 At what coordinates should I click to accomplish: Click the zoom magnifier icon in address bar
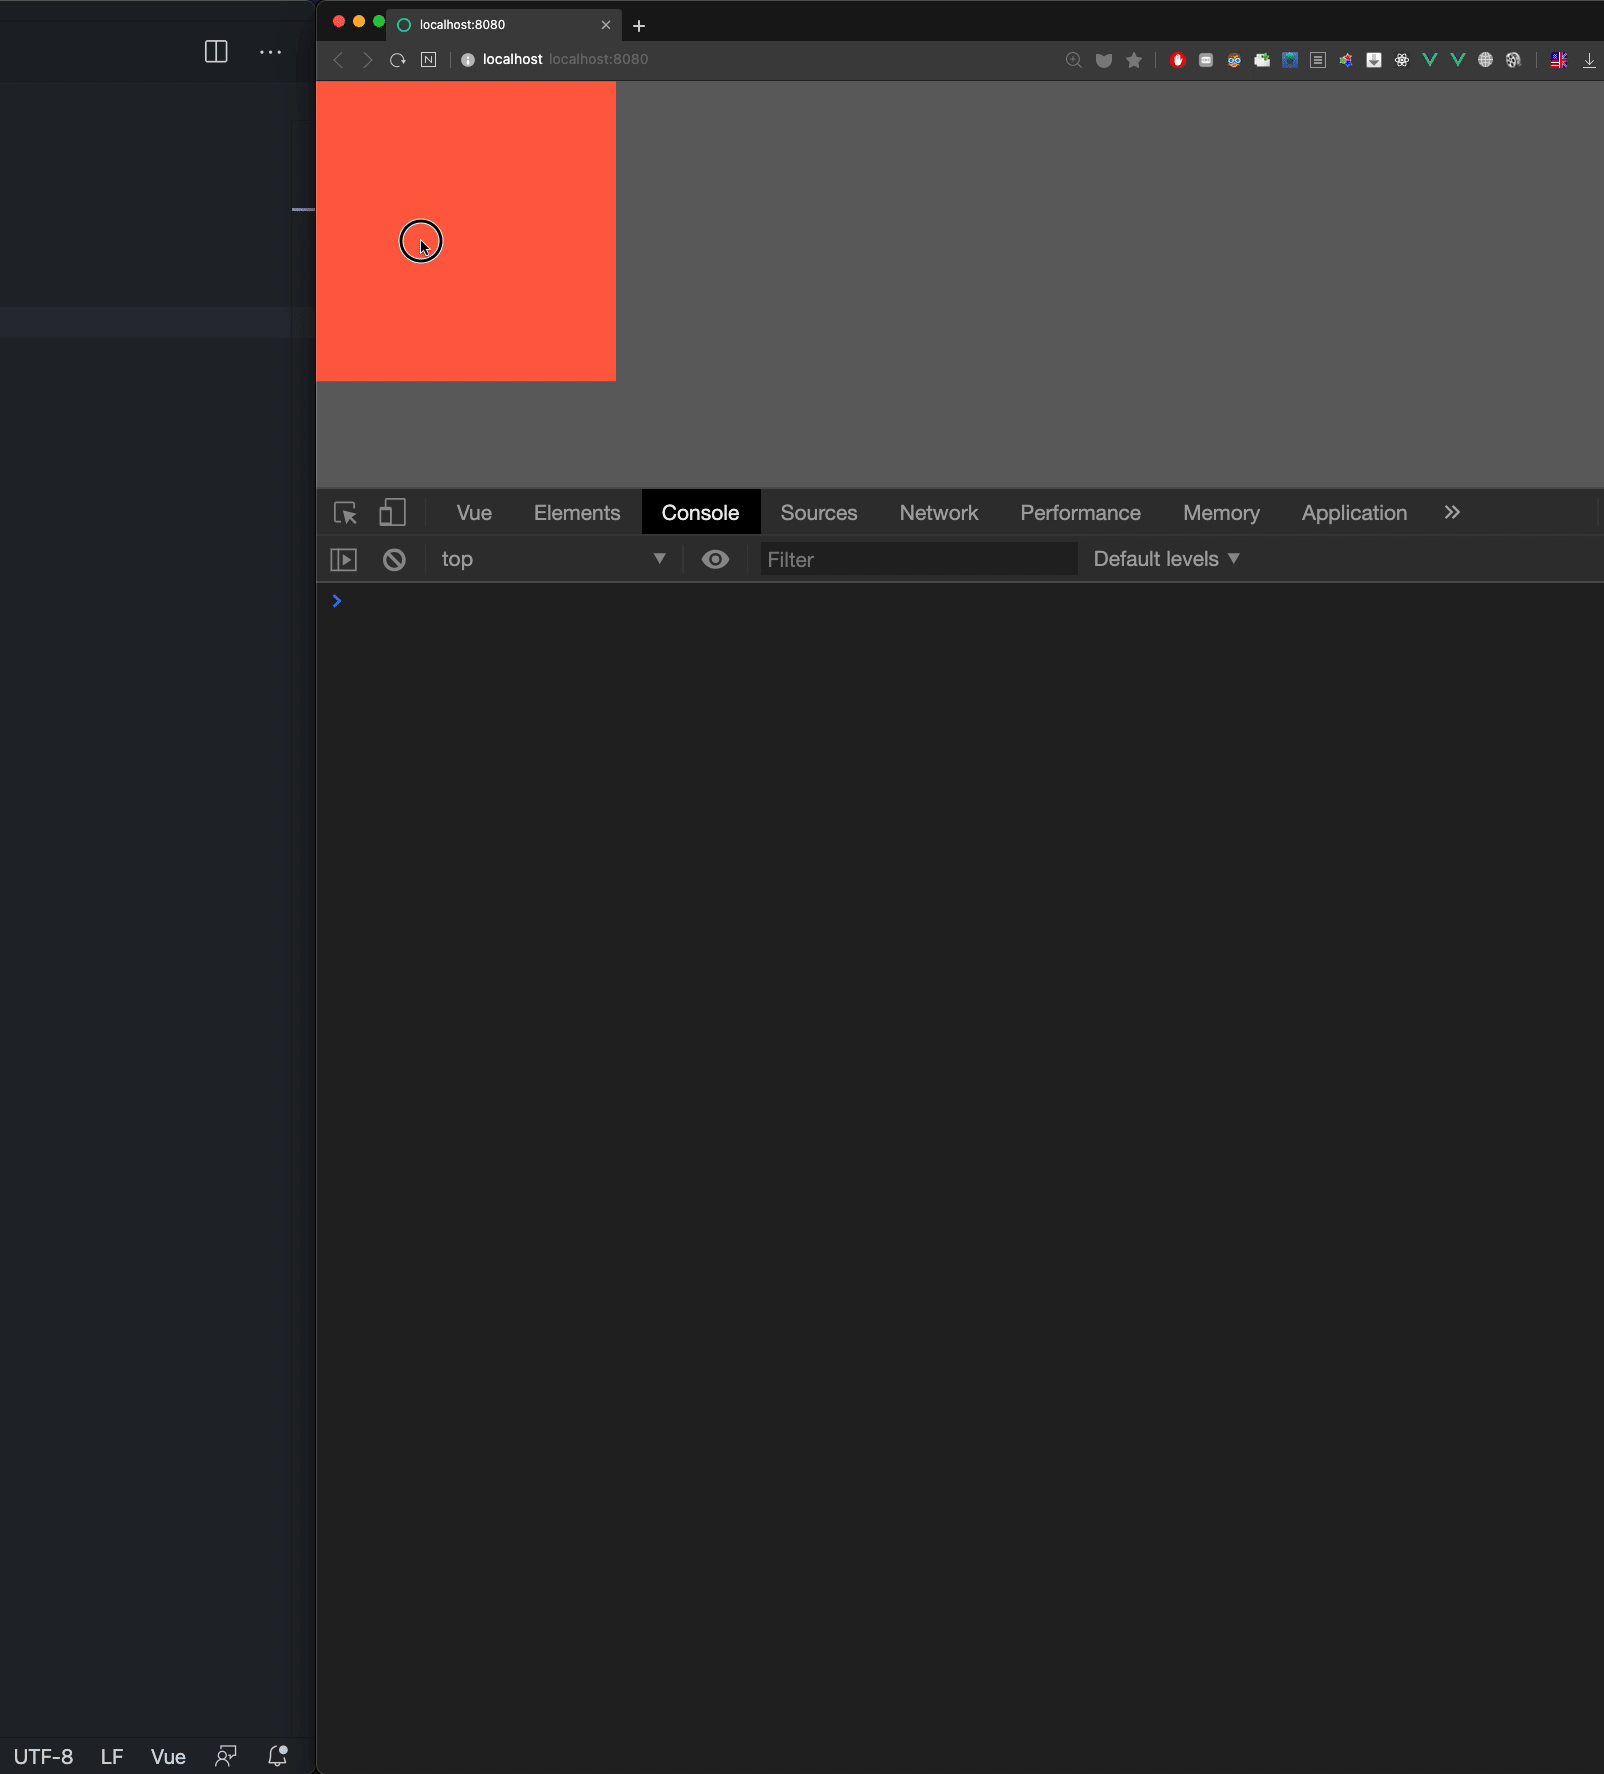coord(1073,60)
